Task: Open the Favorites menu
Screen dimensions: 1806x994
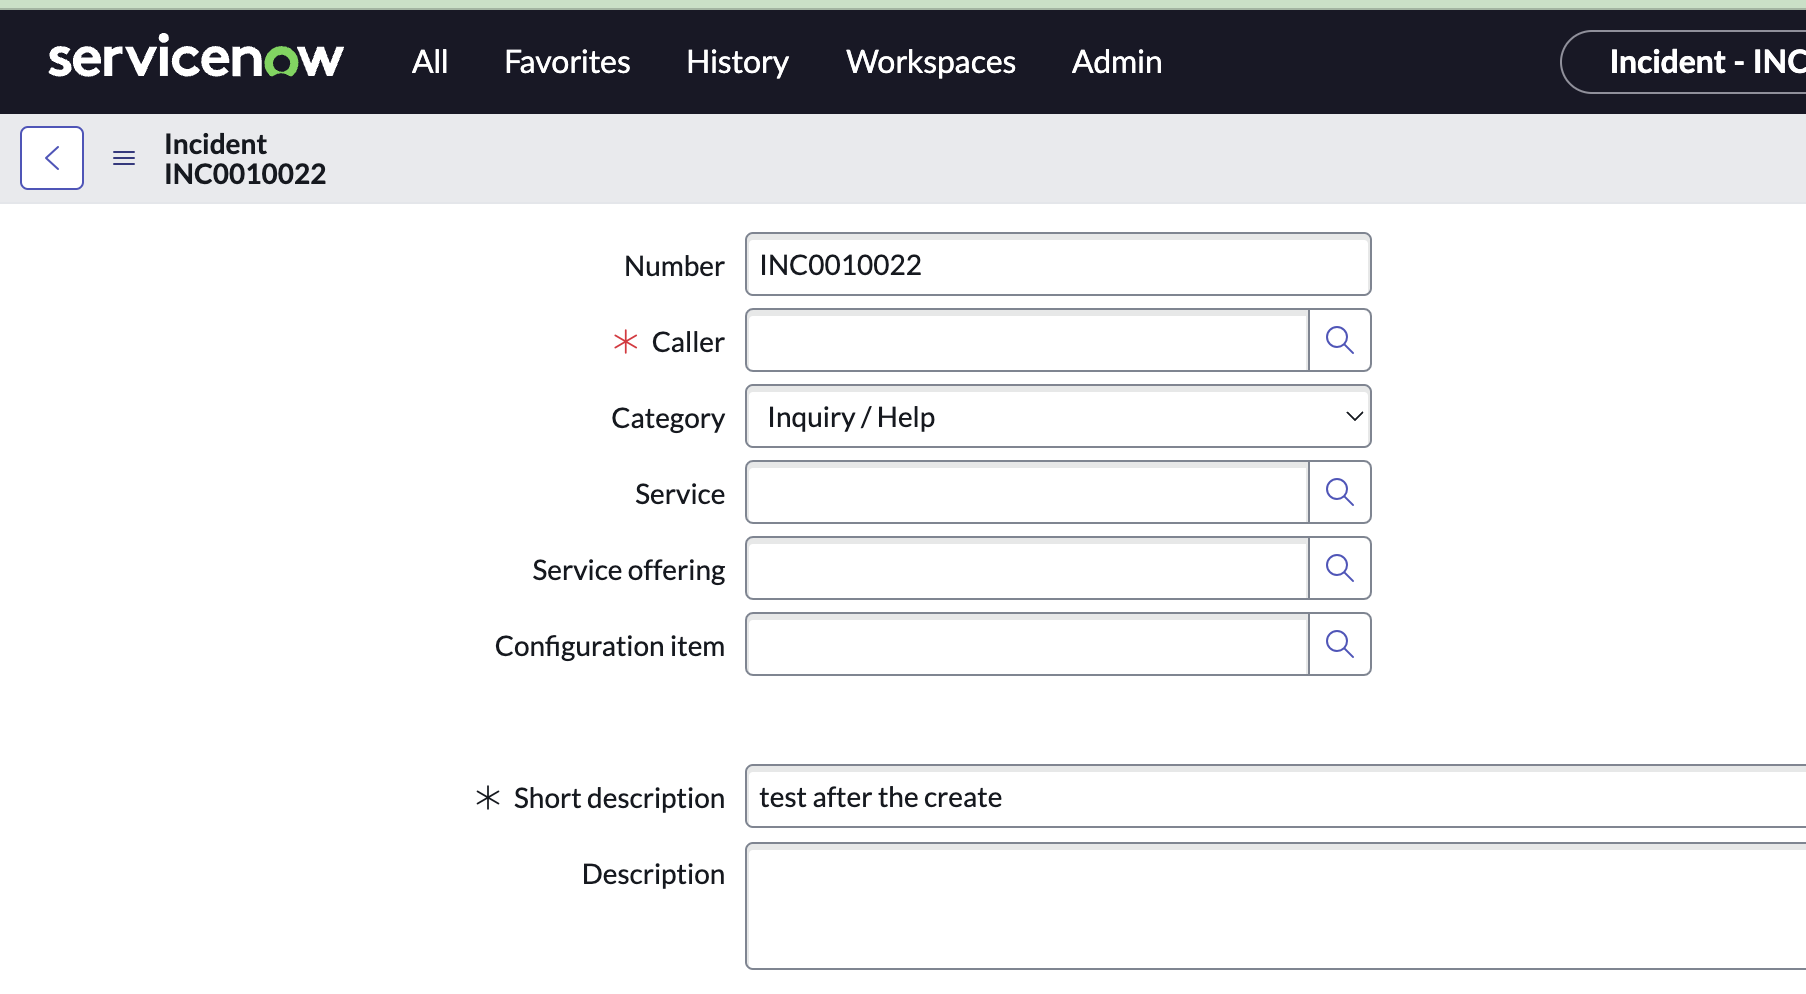Action: [x=567, y=61]
